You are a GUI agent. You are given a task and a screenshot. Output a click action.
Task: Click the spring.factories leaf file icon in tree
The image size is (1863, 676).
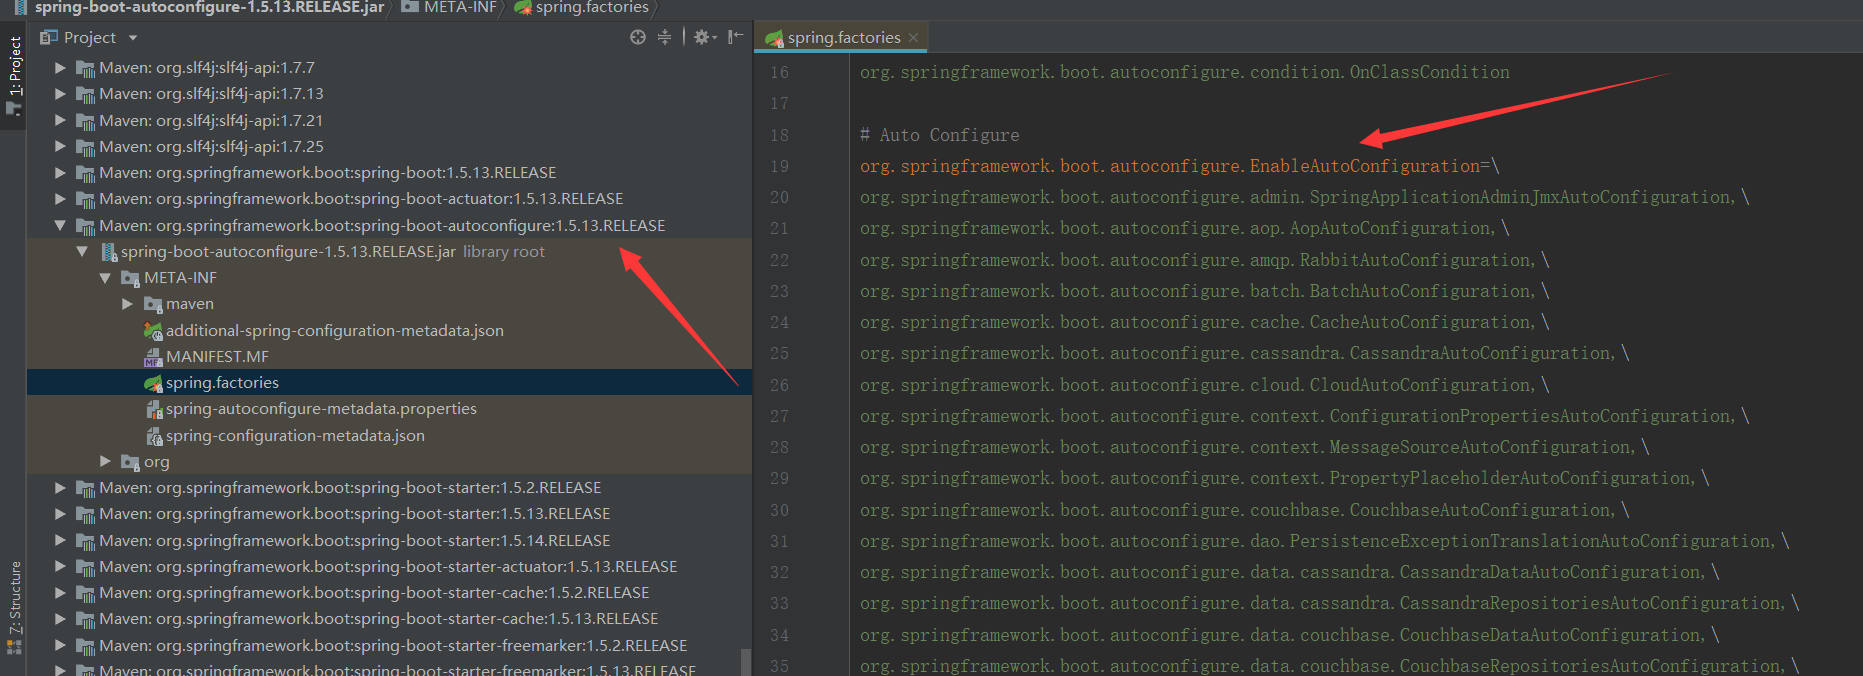point(153,383)
